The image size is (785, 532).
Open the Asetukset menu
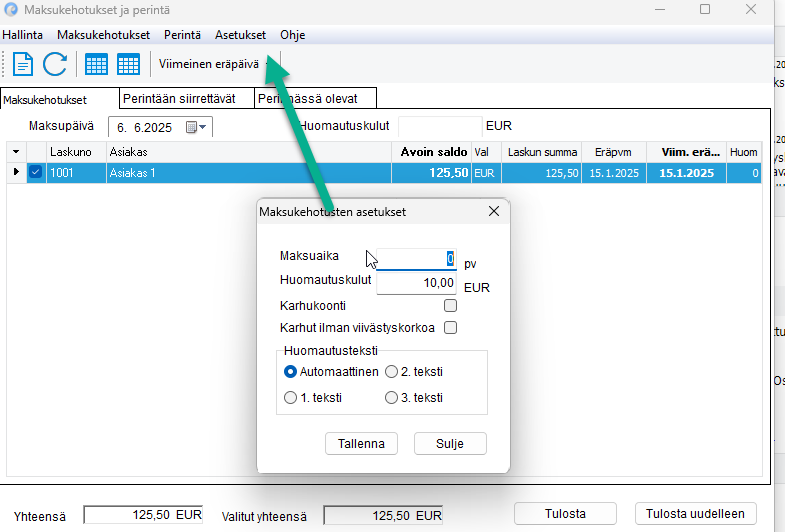[x=240, y=35]
